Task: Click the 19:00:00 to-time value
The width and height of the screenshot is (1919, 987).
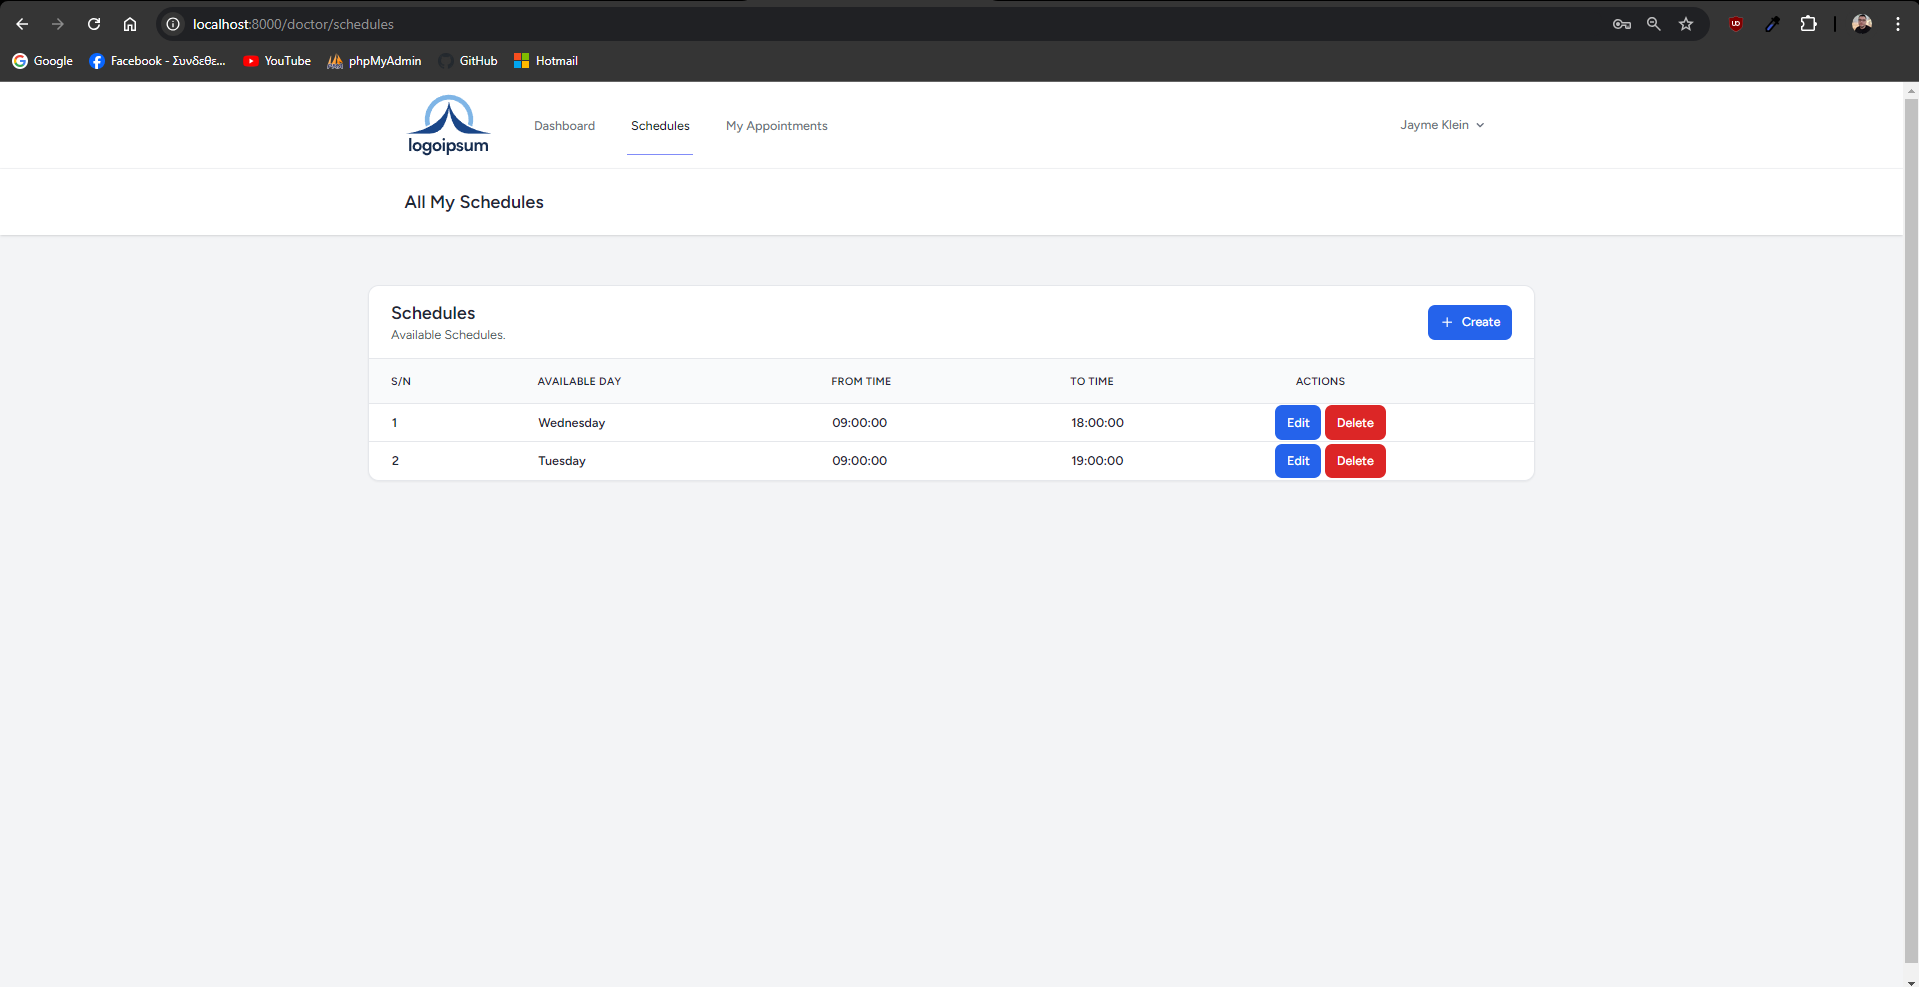Action: pos(1097,461)
